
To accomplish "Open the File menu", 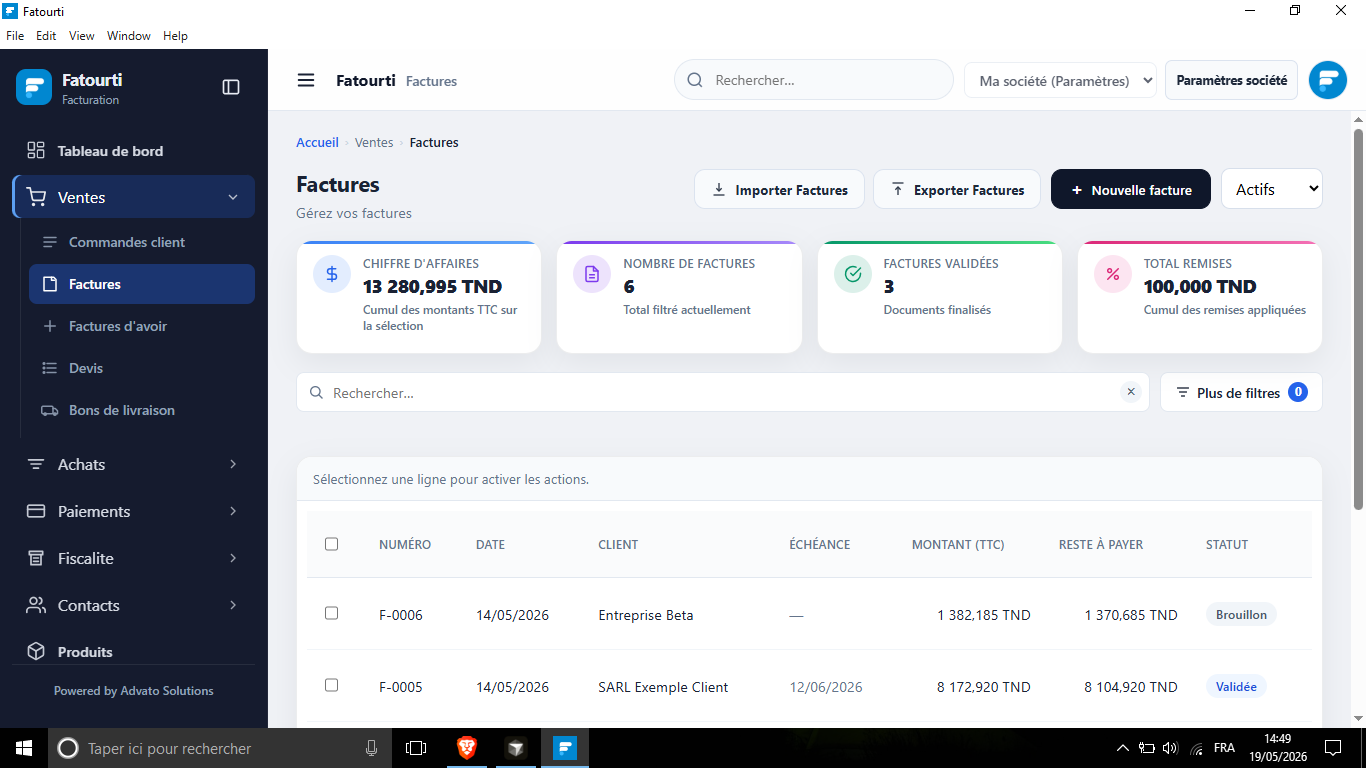I will [15, 36].
